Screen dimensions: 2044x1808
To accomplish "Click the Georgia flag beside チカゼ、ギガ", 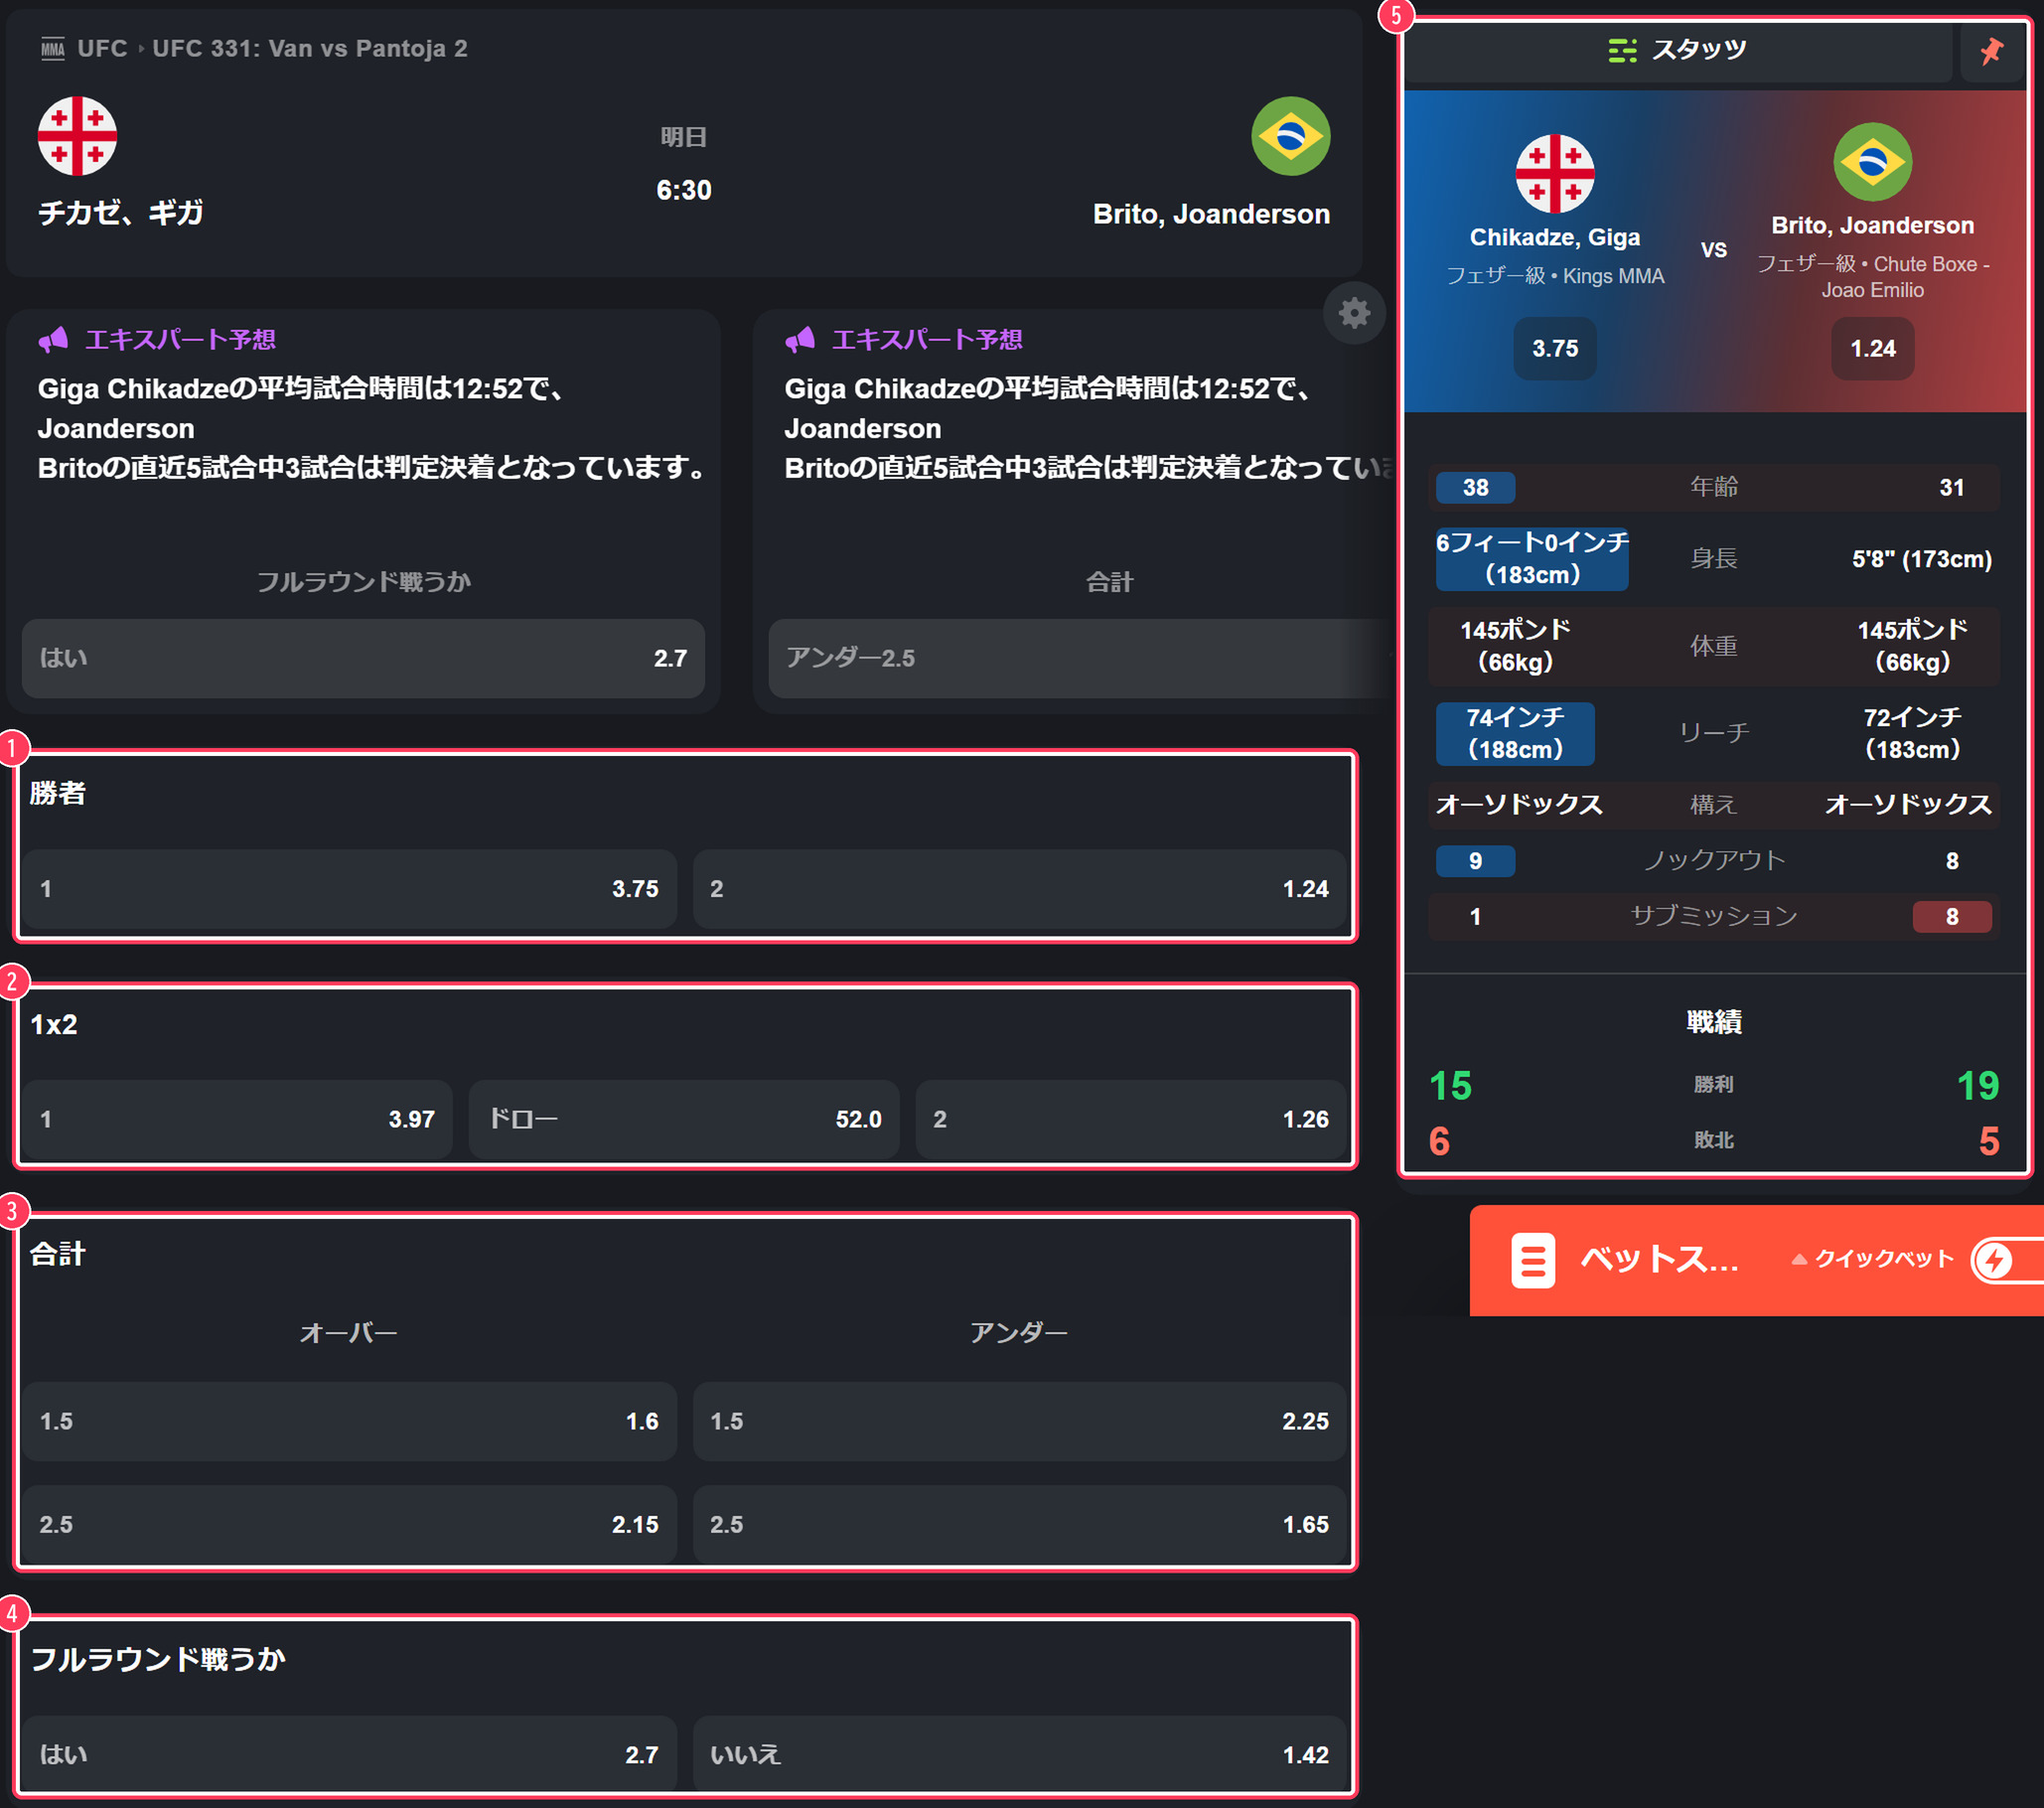I will point(77,136).
